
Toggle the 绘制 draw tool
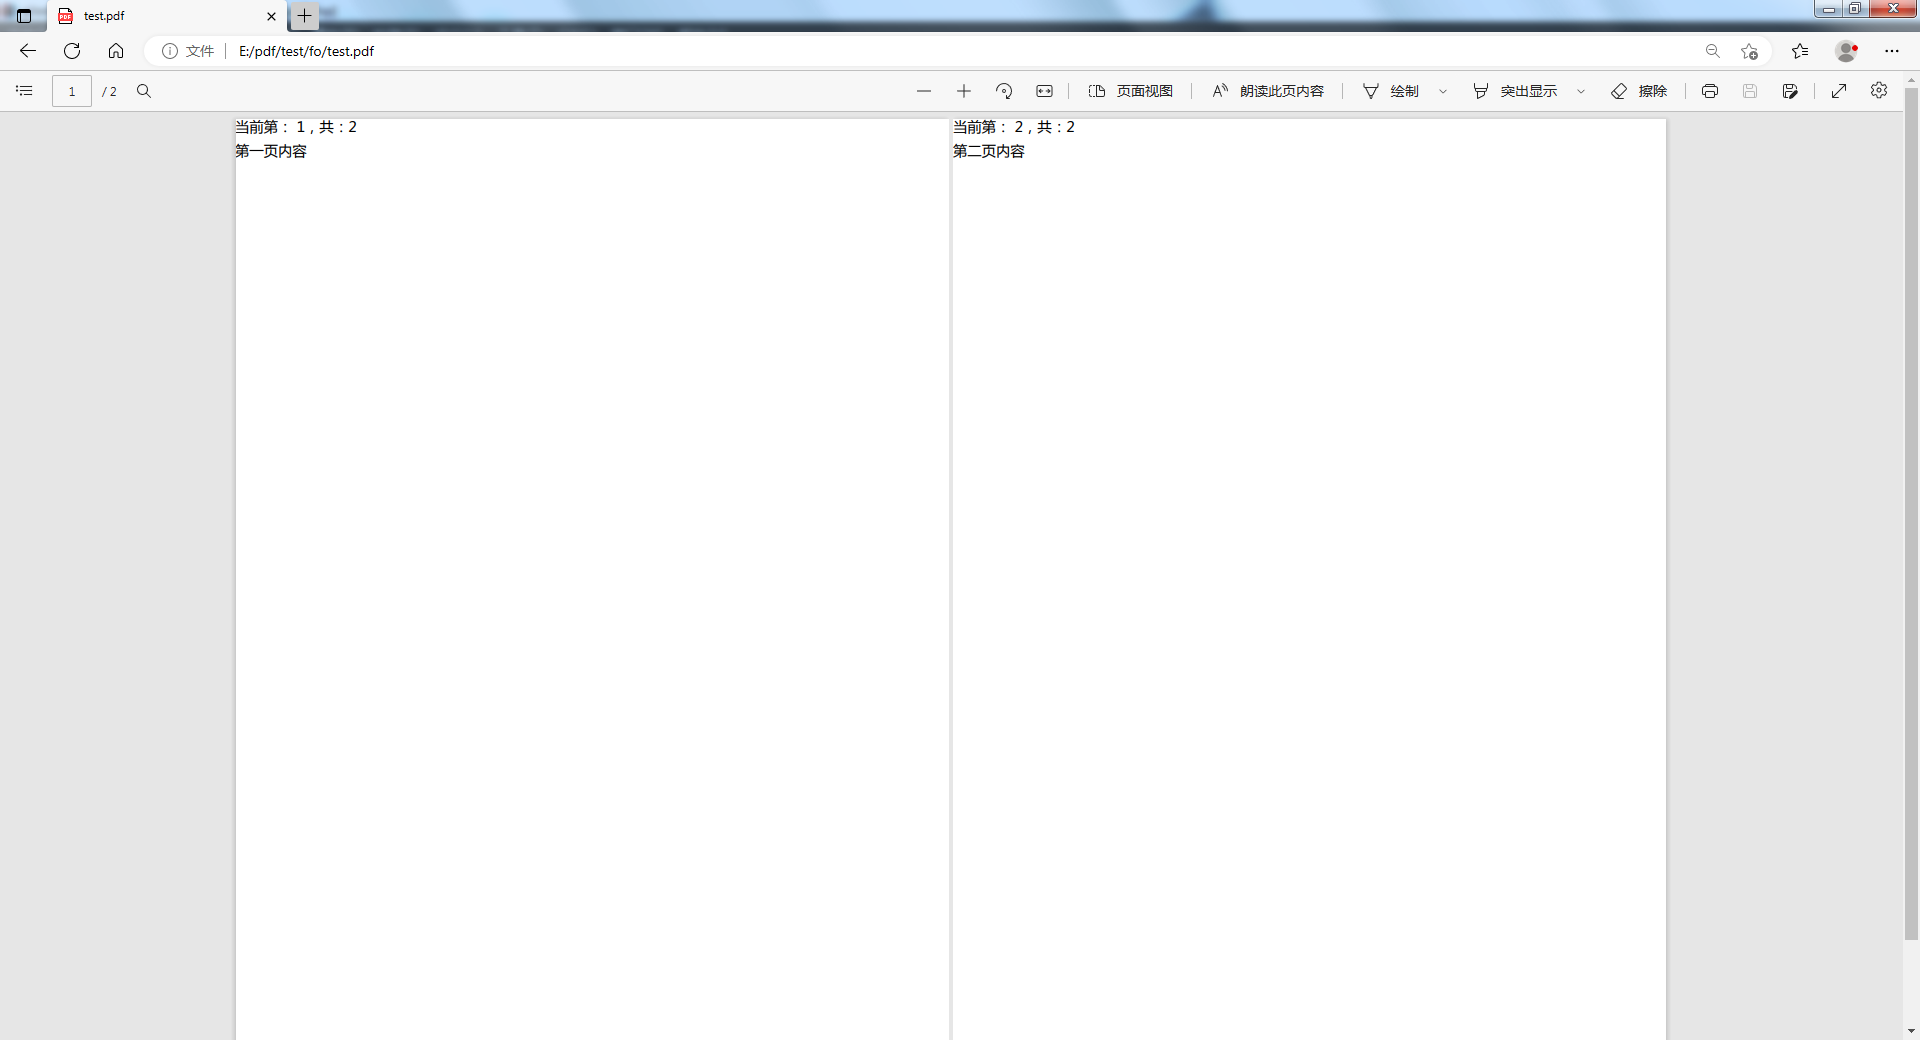point(1392,91)
